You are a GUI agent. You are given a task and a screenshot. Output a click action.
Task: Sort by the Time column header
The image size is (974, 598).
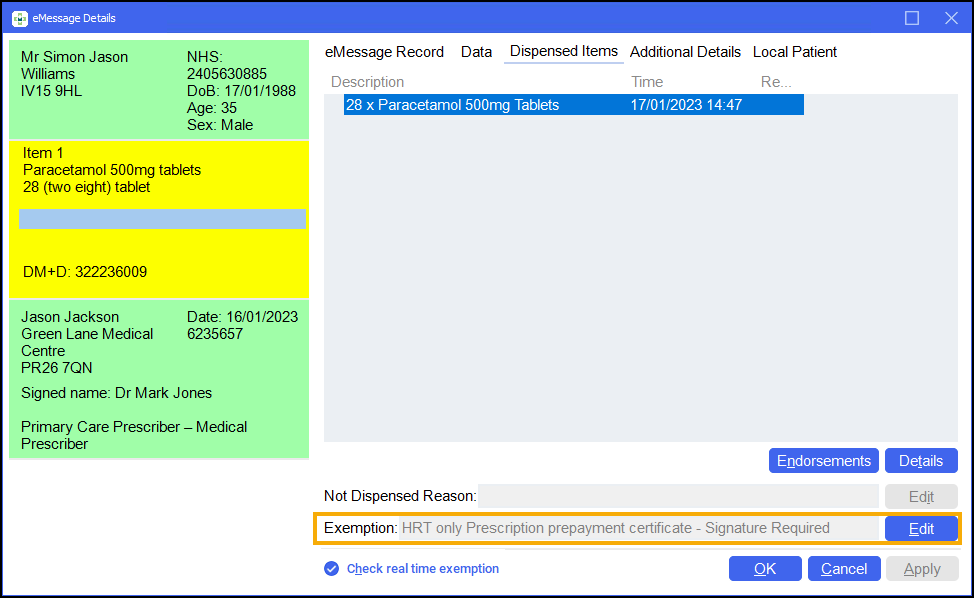[647, 82]
